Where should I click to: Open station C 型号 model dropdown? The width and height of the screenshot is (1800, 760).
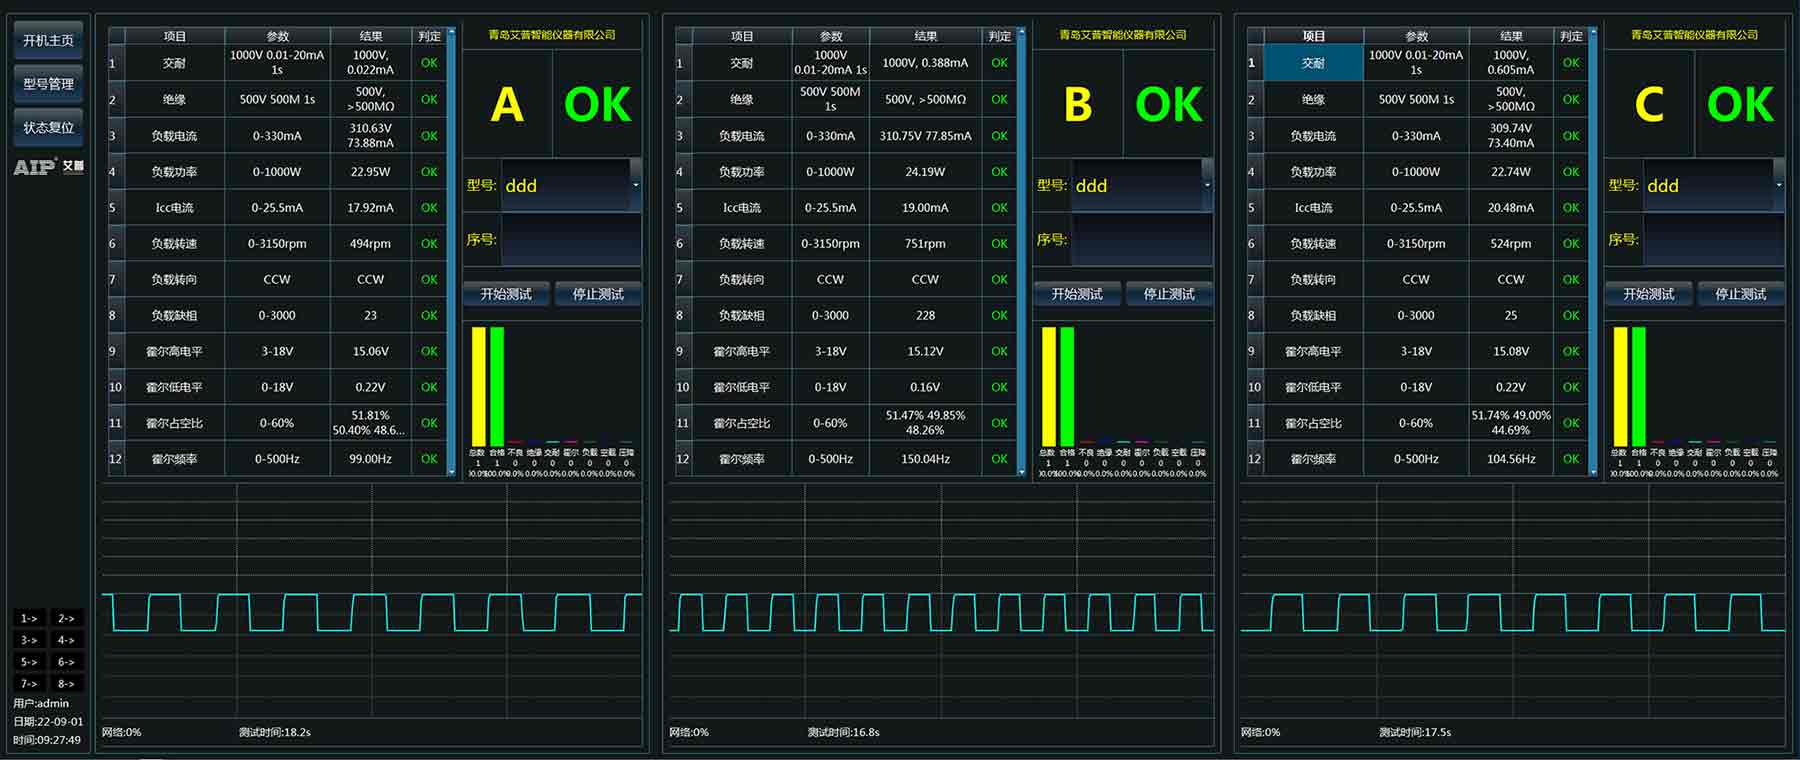click(1778, 185)
